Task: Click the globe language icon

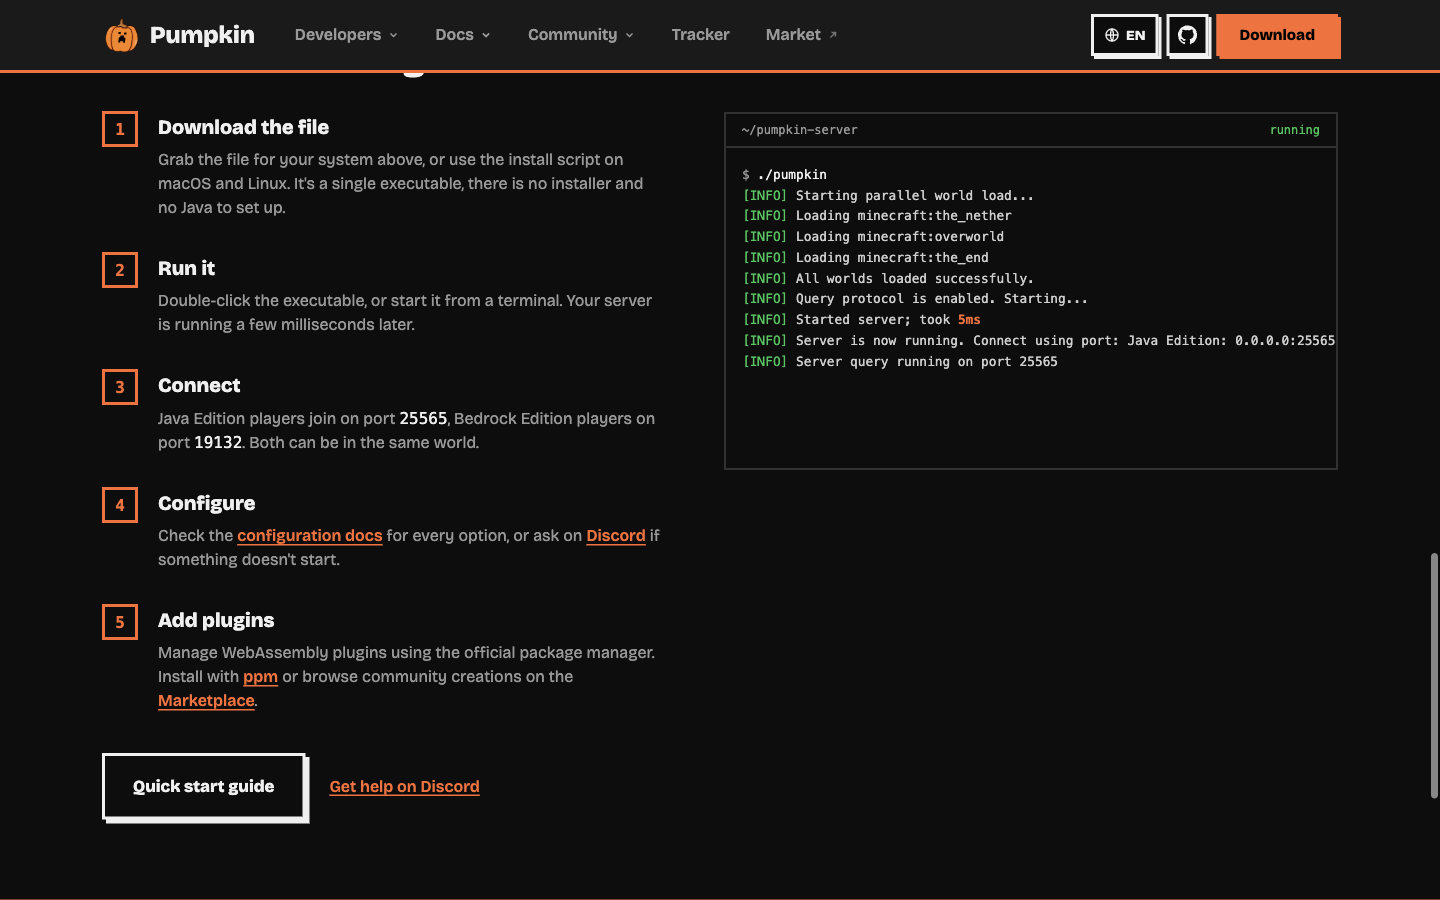Action: (x=1112, y=35)
